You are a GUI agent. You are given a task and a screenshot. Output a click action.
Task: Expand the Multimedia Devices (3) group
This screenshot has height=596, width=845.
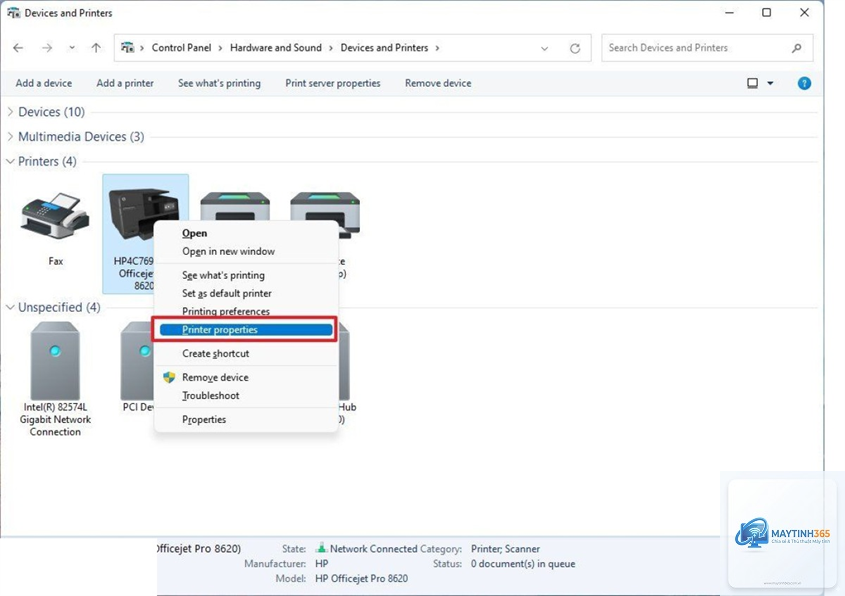click(10, 136)
